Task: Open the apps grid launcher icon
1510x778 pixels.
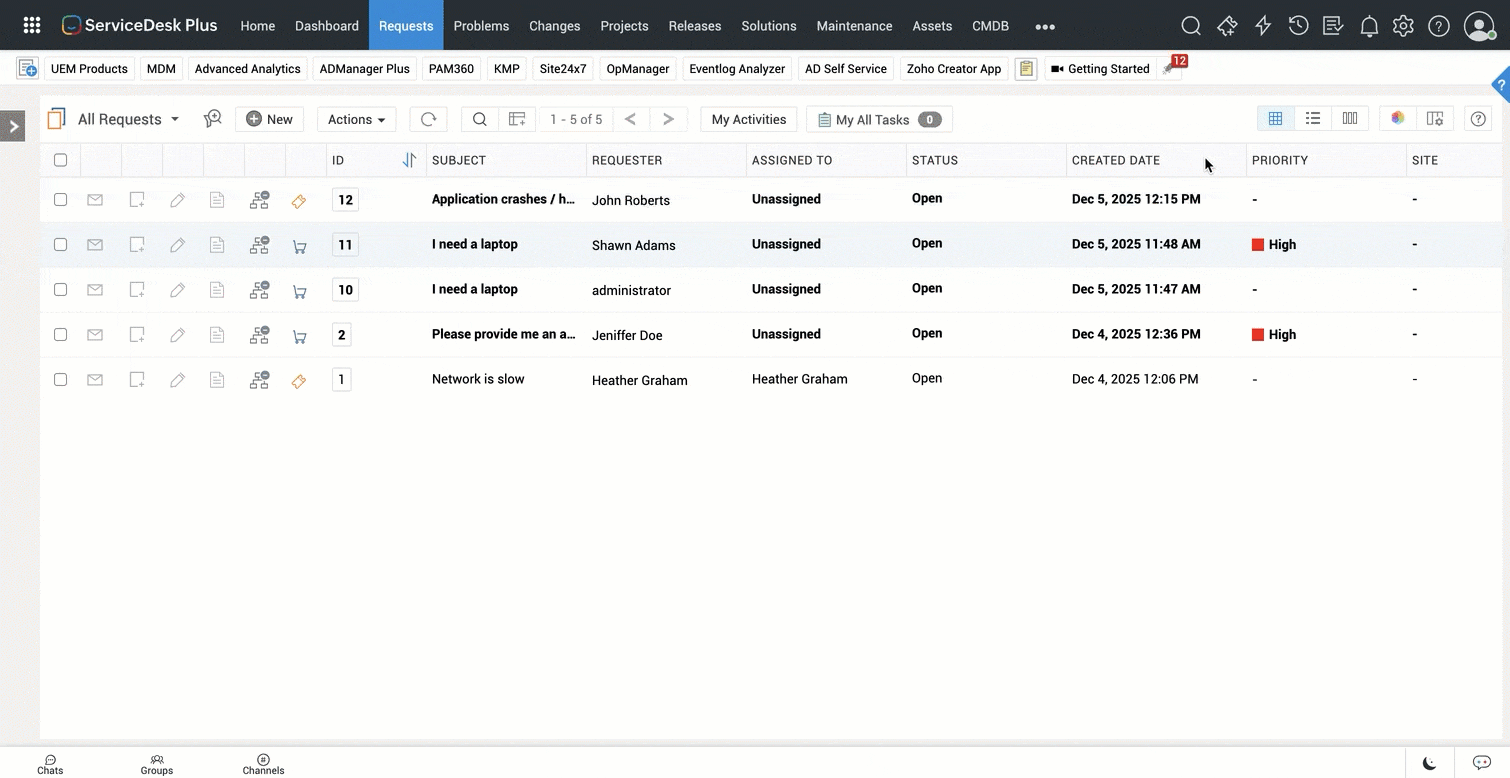Action: (x=32, y=26)
